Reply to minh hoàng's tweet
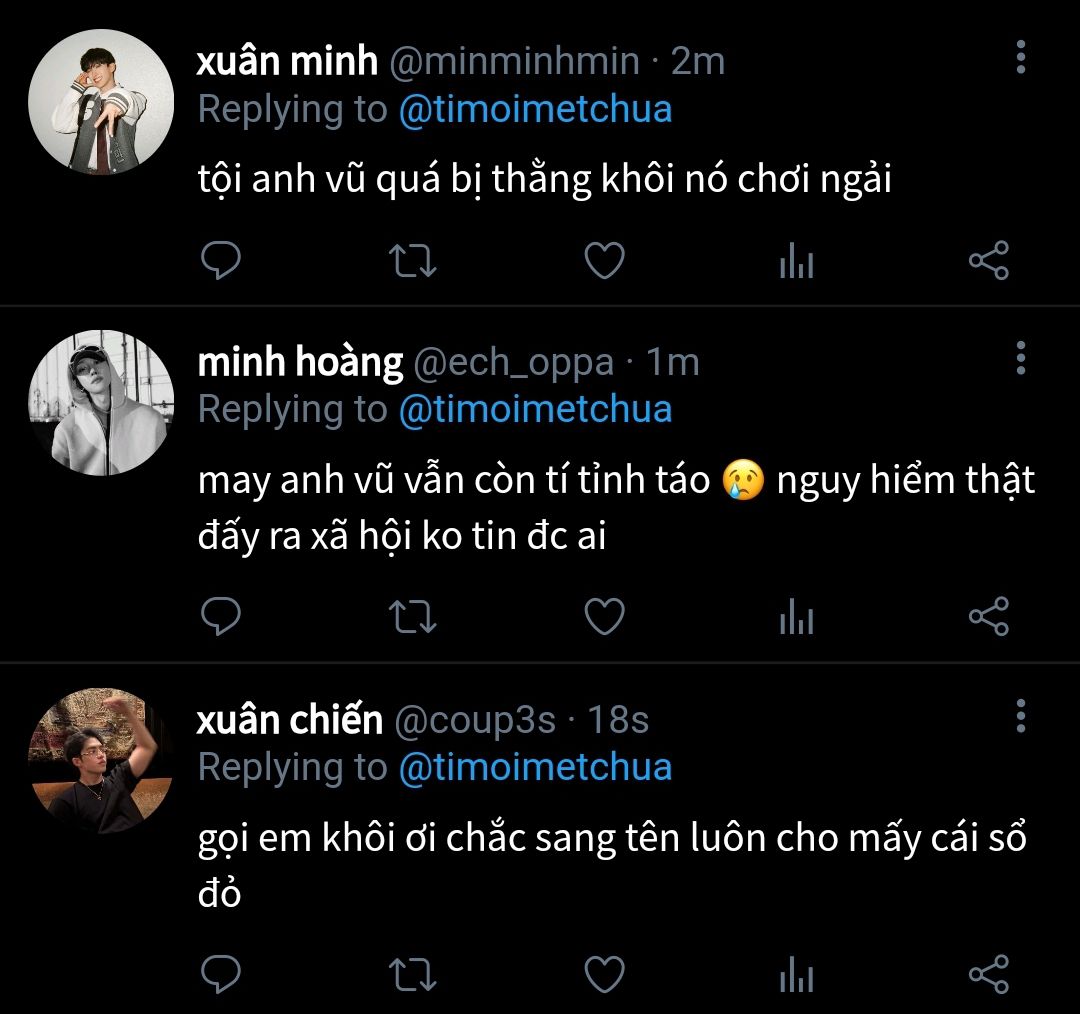The image size is (1080, 1014). coord(221,618)
